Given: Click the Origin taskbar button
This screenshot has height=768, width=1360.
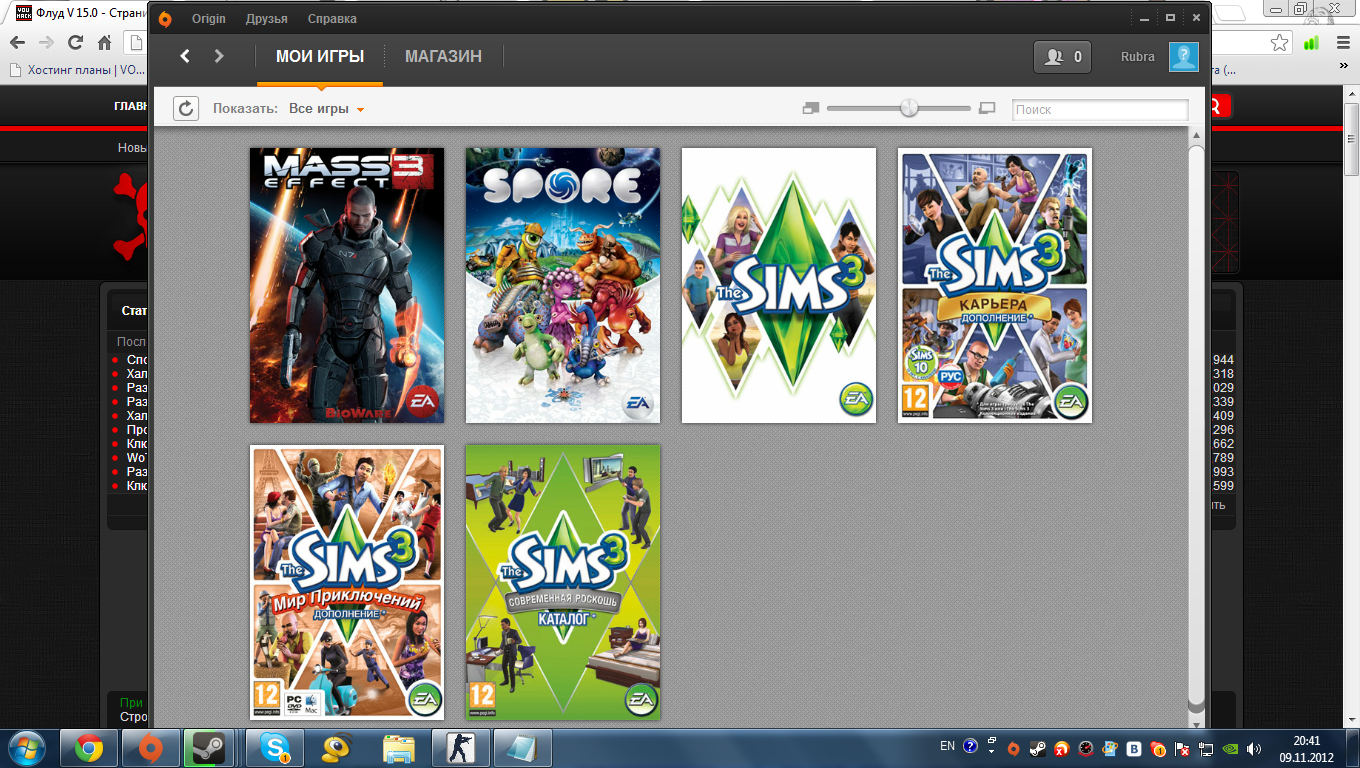Looking at the screenshot, I should (150, 748).
